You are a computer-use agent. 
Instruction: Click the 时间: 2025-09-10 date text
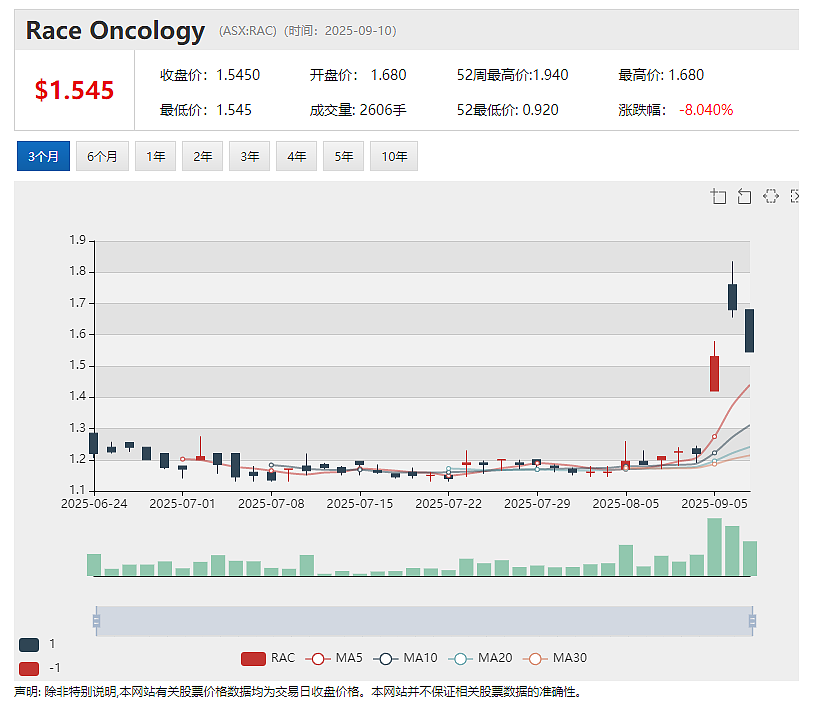[x=340, y=31]
